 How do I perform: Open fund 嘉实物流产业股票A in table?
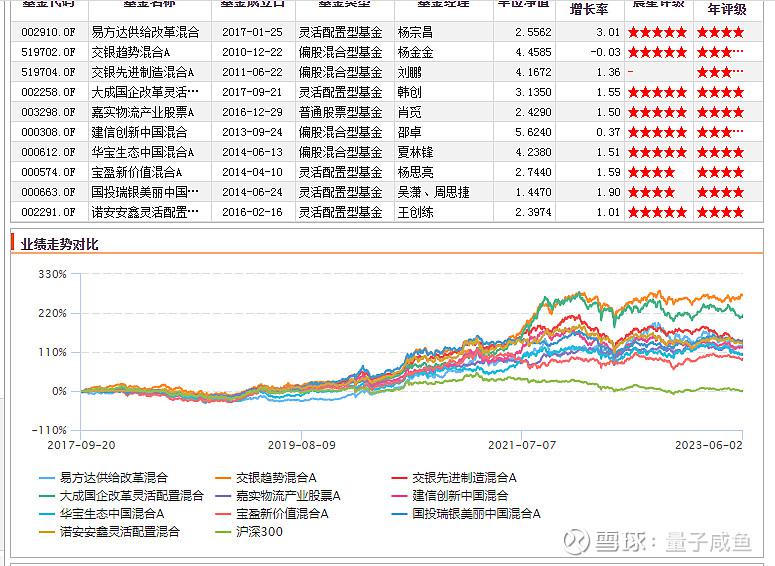coord(143,113)
